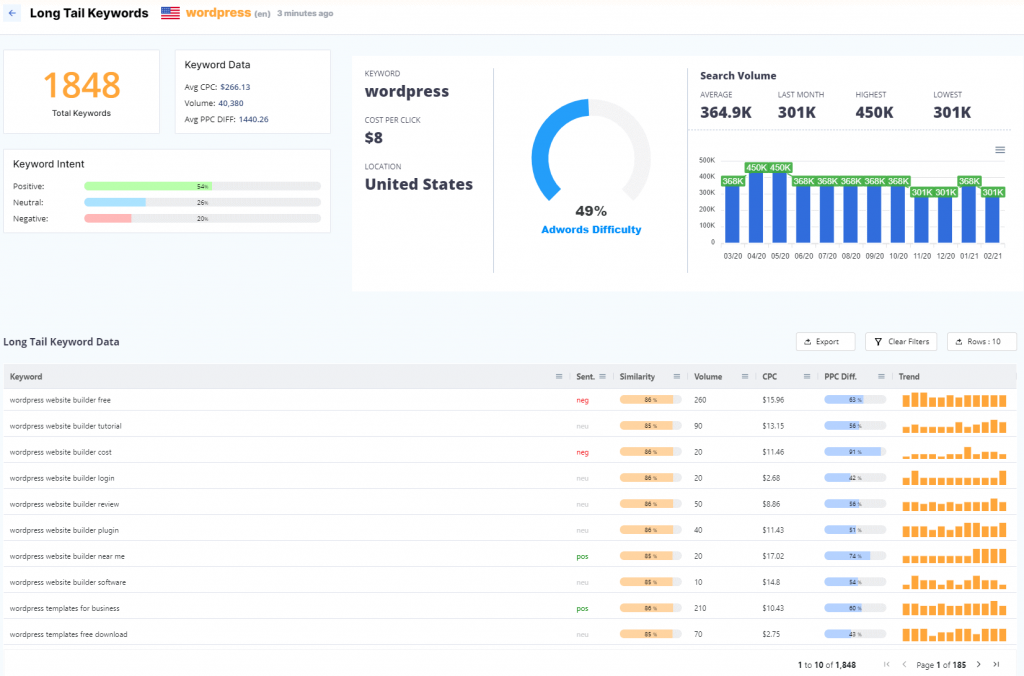Screen dimensions: 1024x676
Task: Select the 'wordpress website builder cost' row
Action: [509, 452]
